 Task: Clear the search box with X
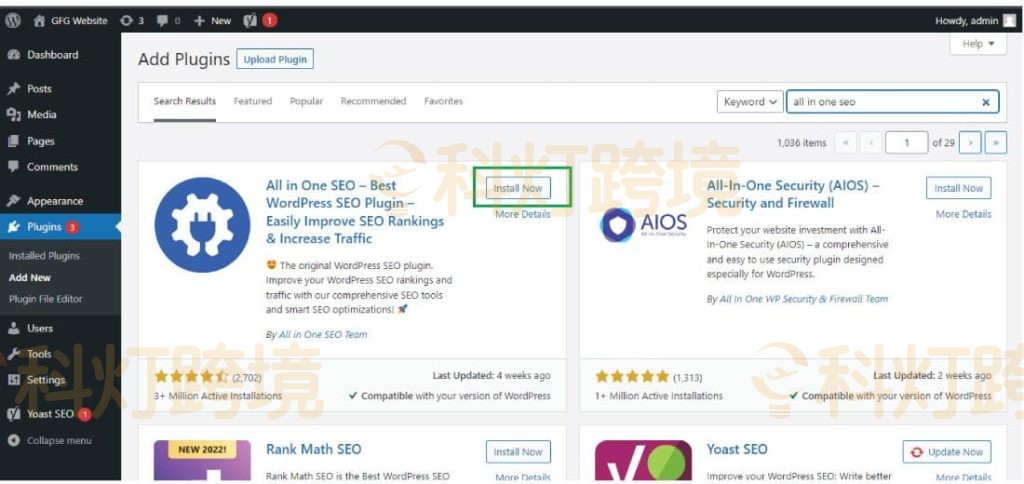click(x=986, y=102)
